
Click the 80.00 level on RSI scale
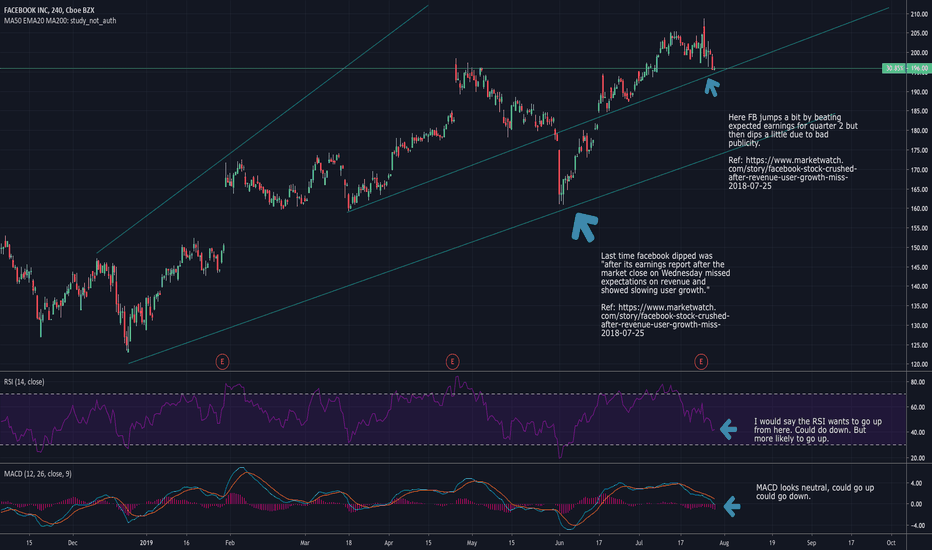click(x=917, y=382)
